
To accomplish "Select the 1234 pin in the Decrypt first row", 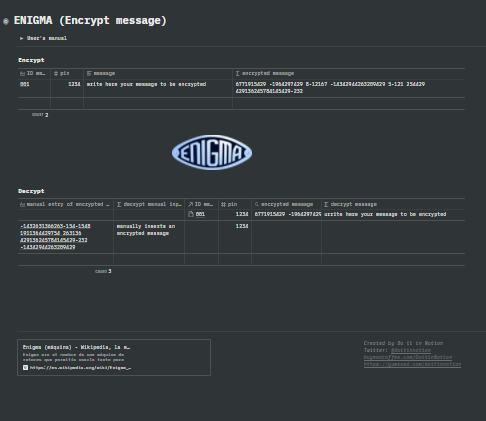I will pos(235,215).
